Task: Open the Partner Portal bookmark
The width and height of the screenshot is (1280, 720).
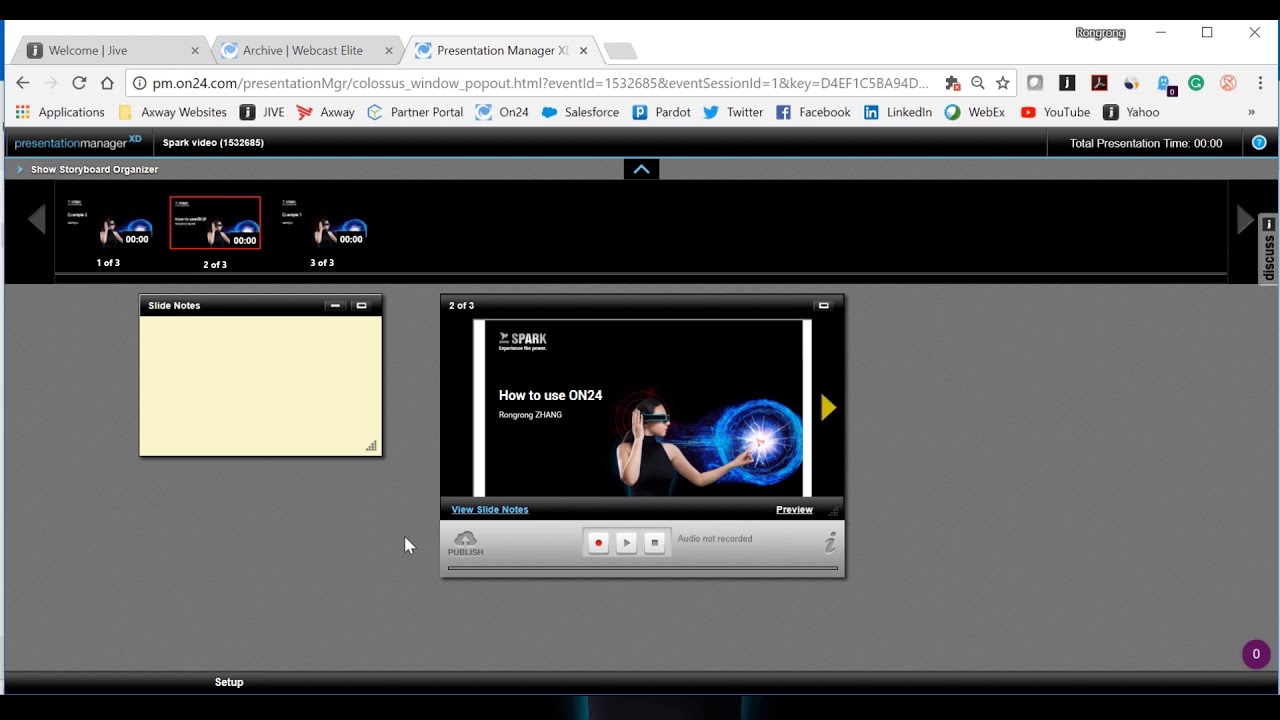Action: [x=415, y=112]
